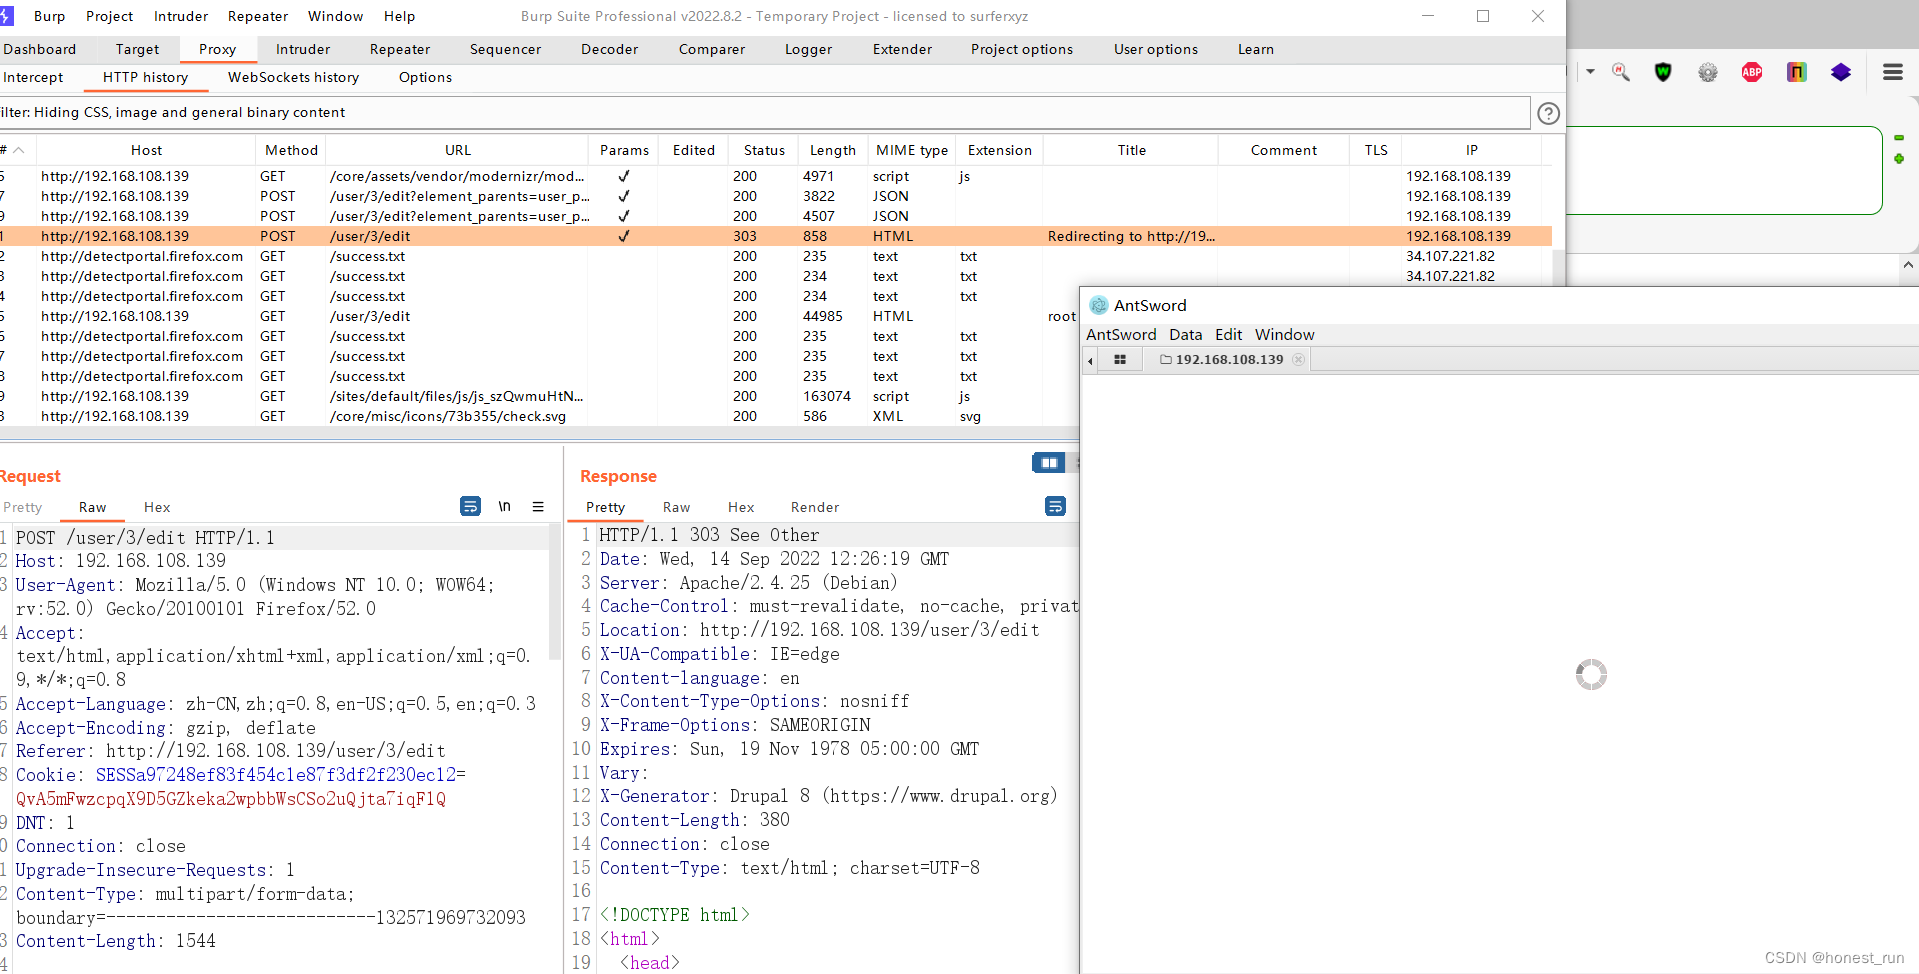This screenshot has height=974, width=1919.
Task: Click the green plus icon in browser page
Action: tap(1899, 159)
